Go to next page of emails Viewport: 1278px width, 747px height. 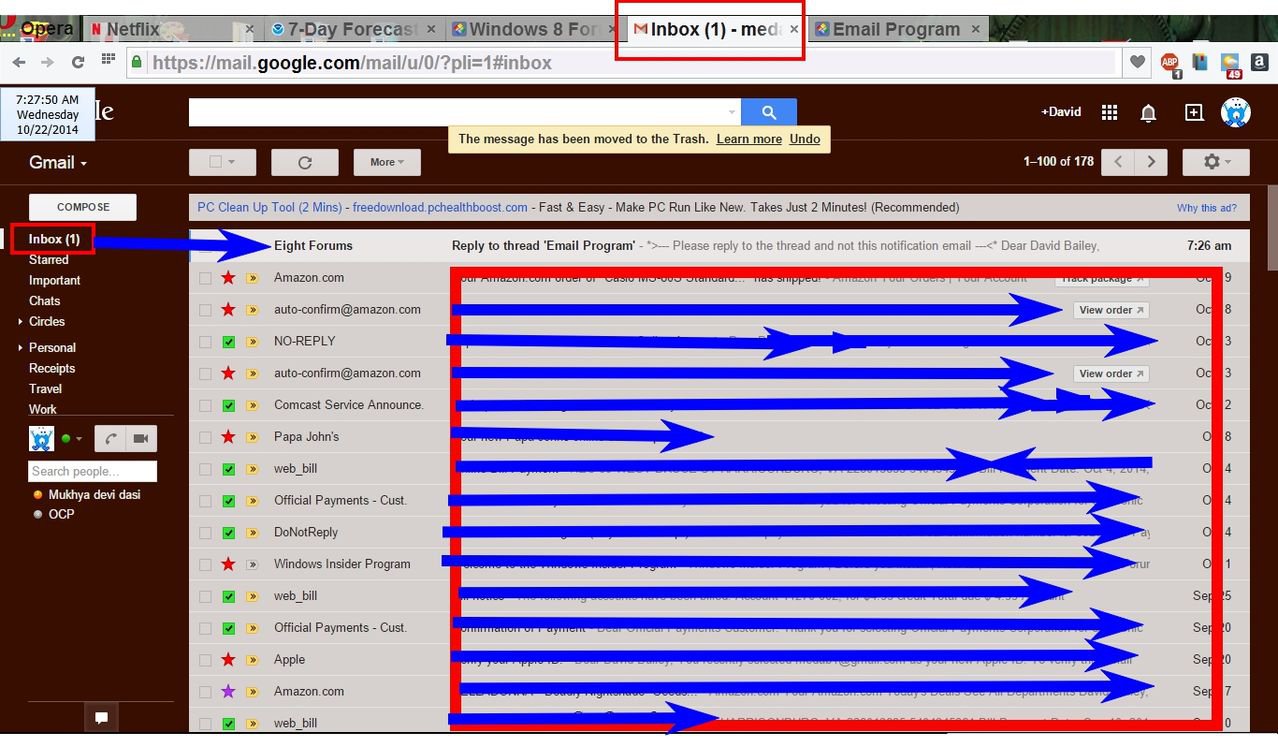point(1152,162)
